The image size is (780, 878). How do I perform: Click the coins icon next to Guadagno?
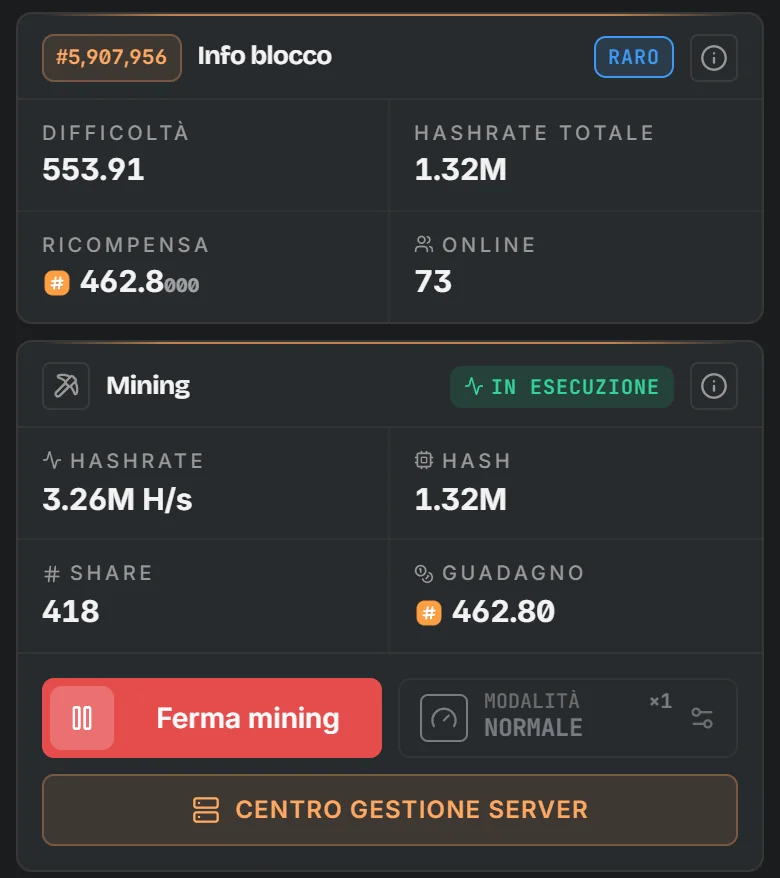[424, 573]
